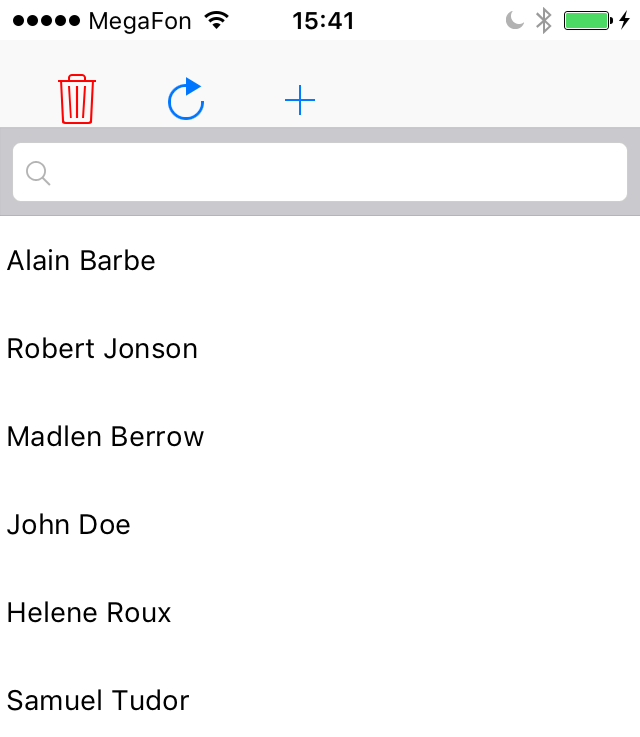Open Samuel Tudor contact row
Image resolution: width=640 pixels, height=737 pixels.
coord(320,700)
